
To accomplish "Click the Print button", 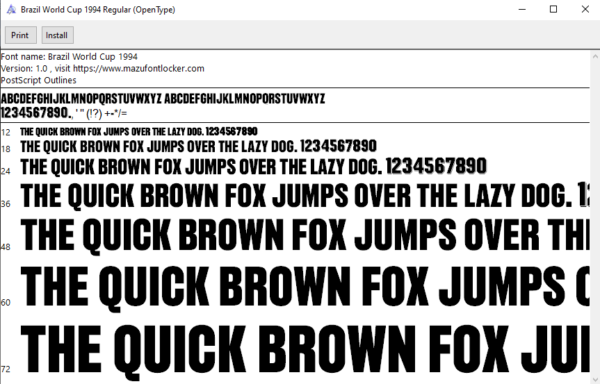I will pos(21,35).
